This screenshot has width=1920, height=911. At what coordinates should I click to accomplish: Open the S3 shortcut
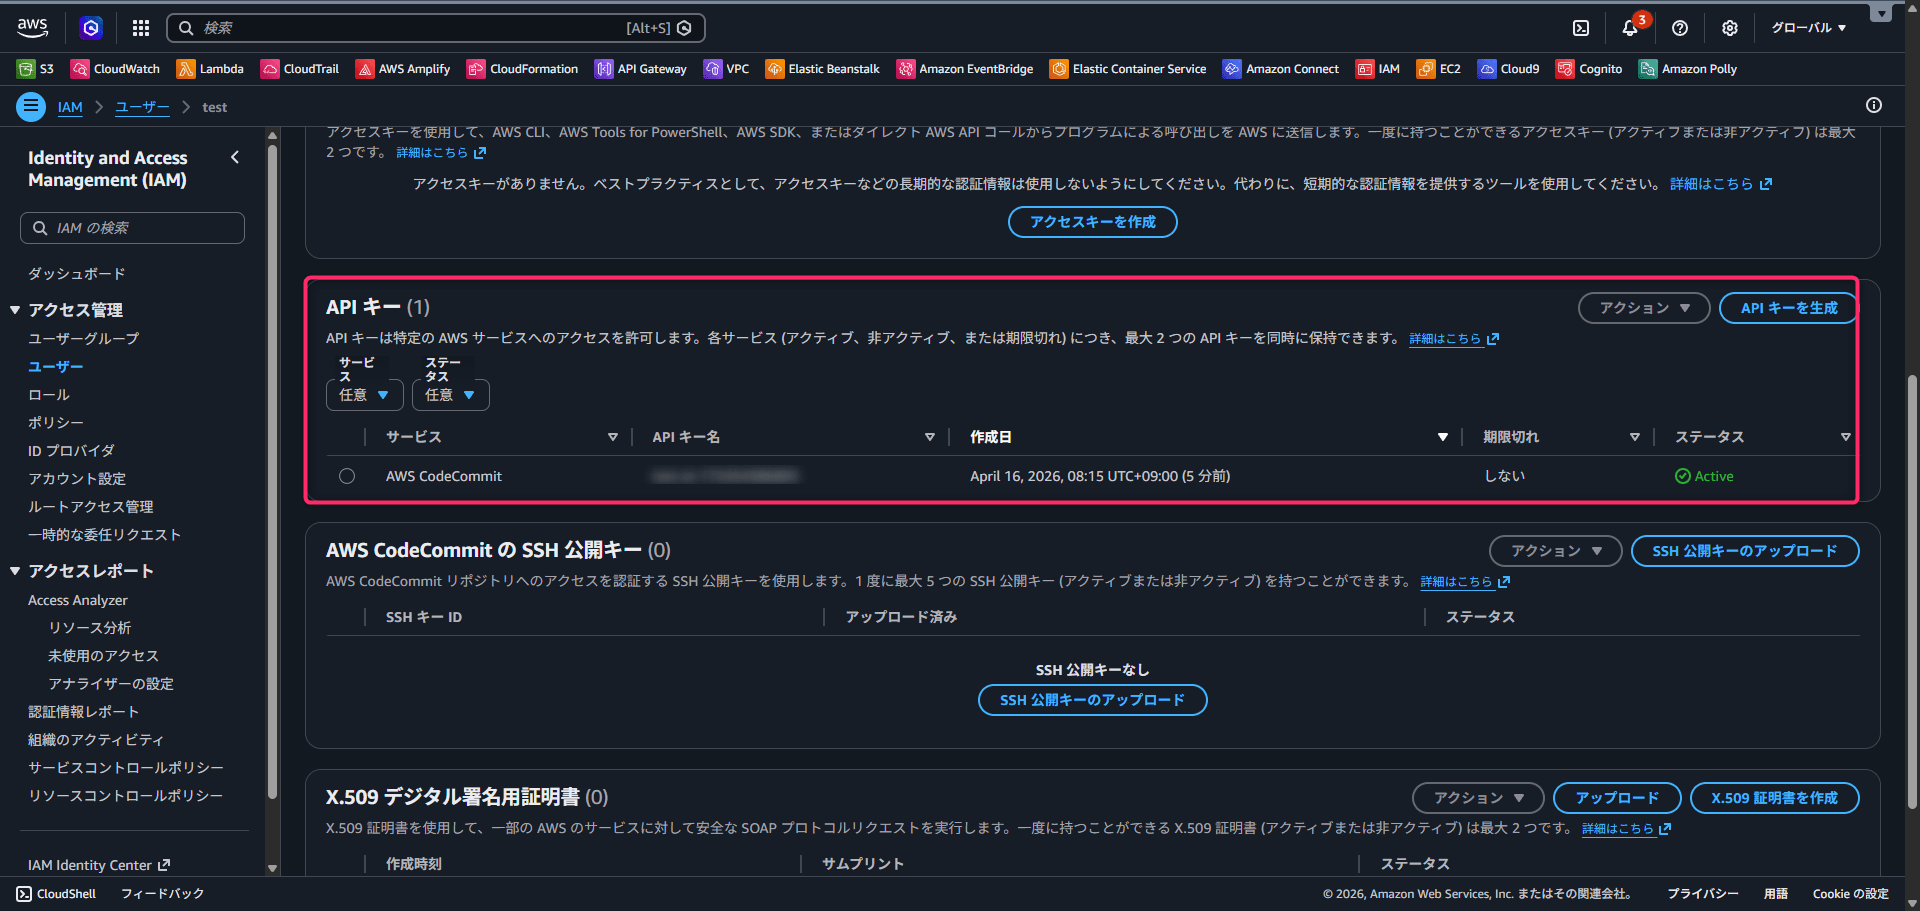point(36,69)
